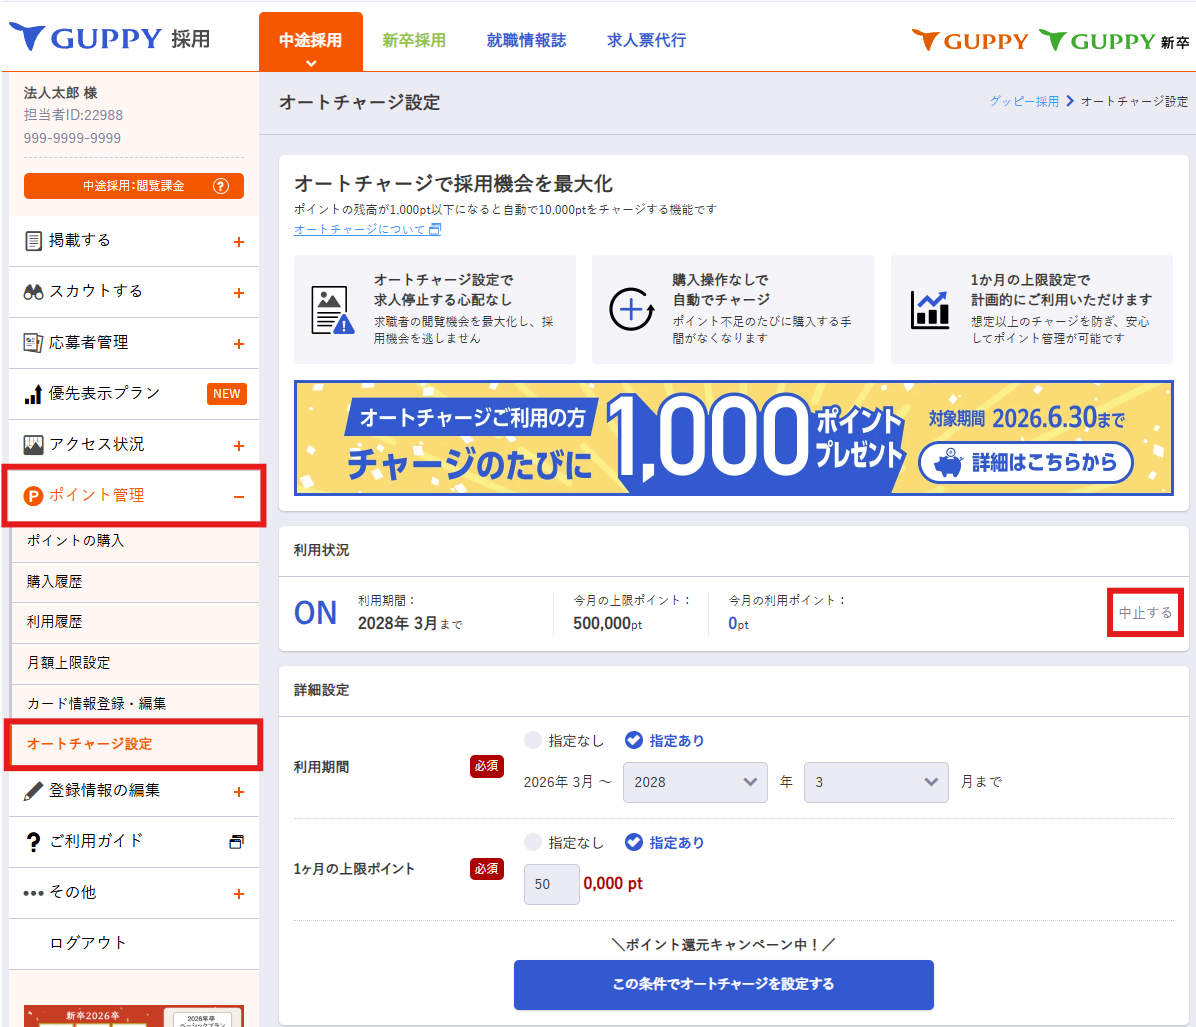
Task: Open the 中途採用 tab
Action: (310, 42)
